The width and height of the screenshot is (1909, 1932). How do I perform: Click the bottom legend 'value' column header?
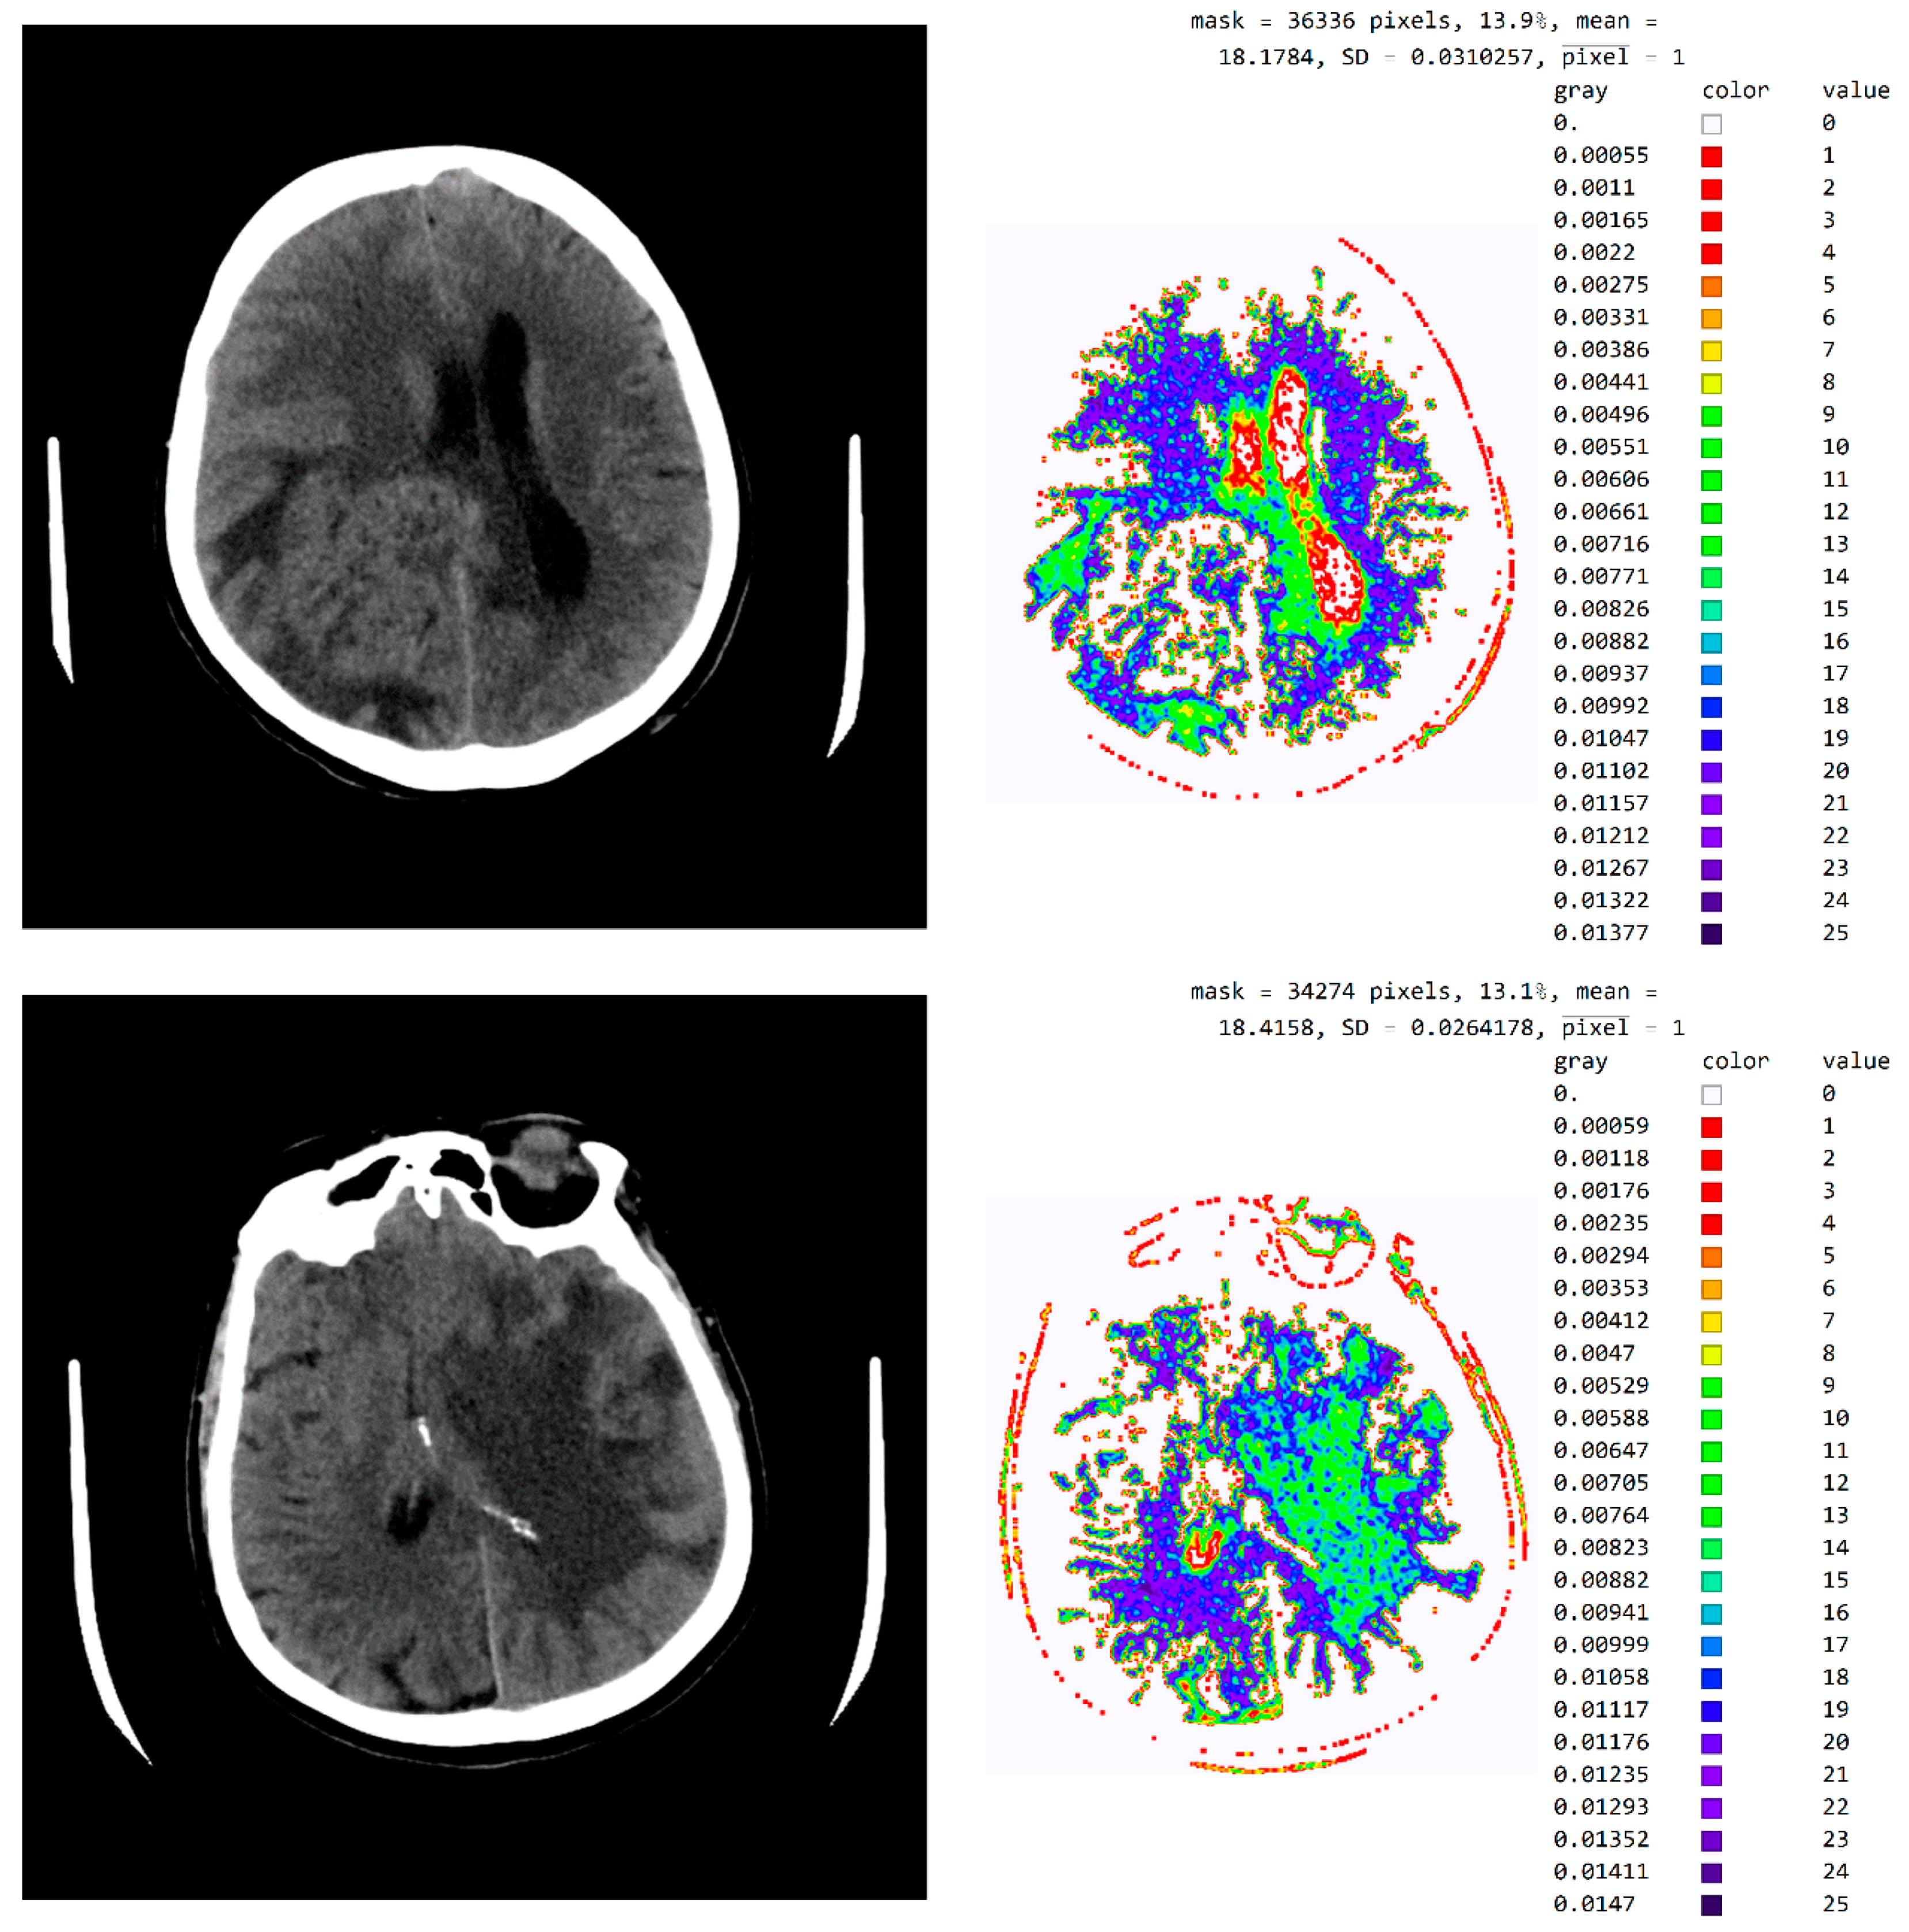(1855, 1061)
